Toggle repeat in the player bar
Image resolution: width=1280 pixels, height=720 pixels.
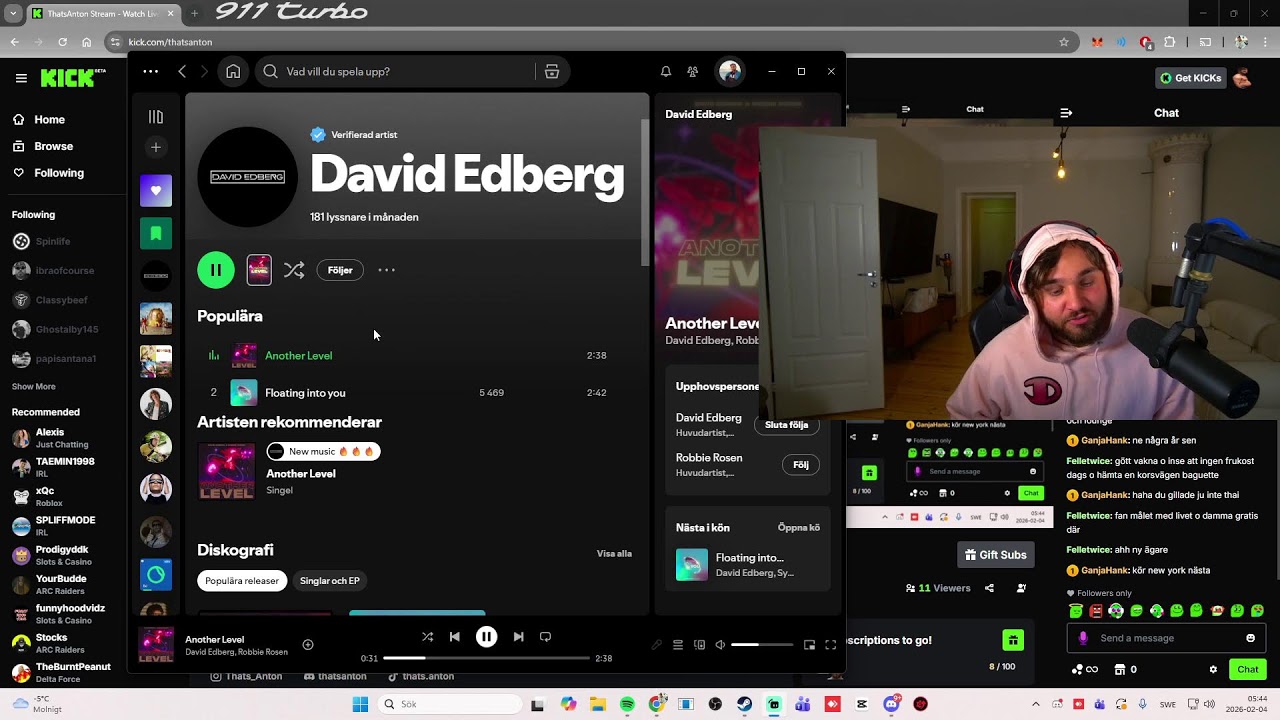[545, 637]
